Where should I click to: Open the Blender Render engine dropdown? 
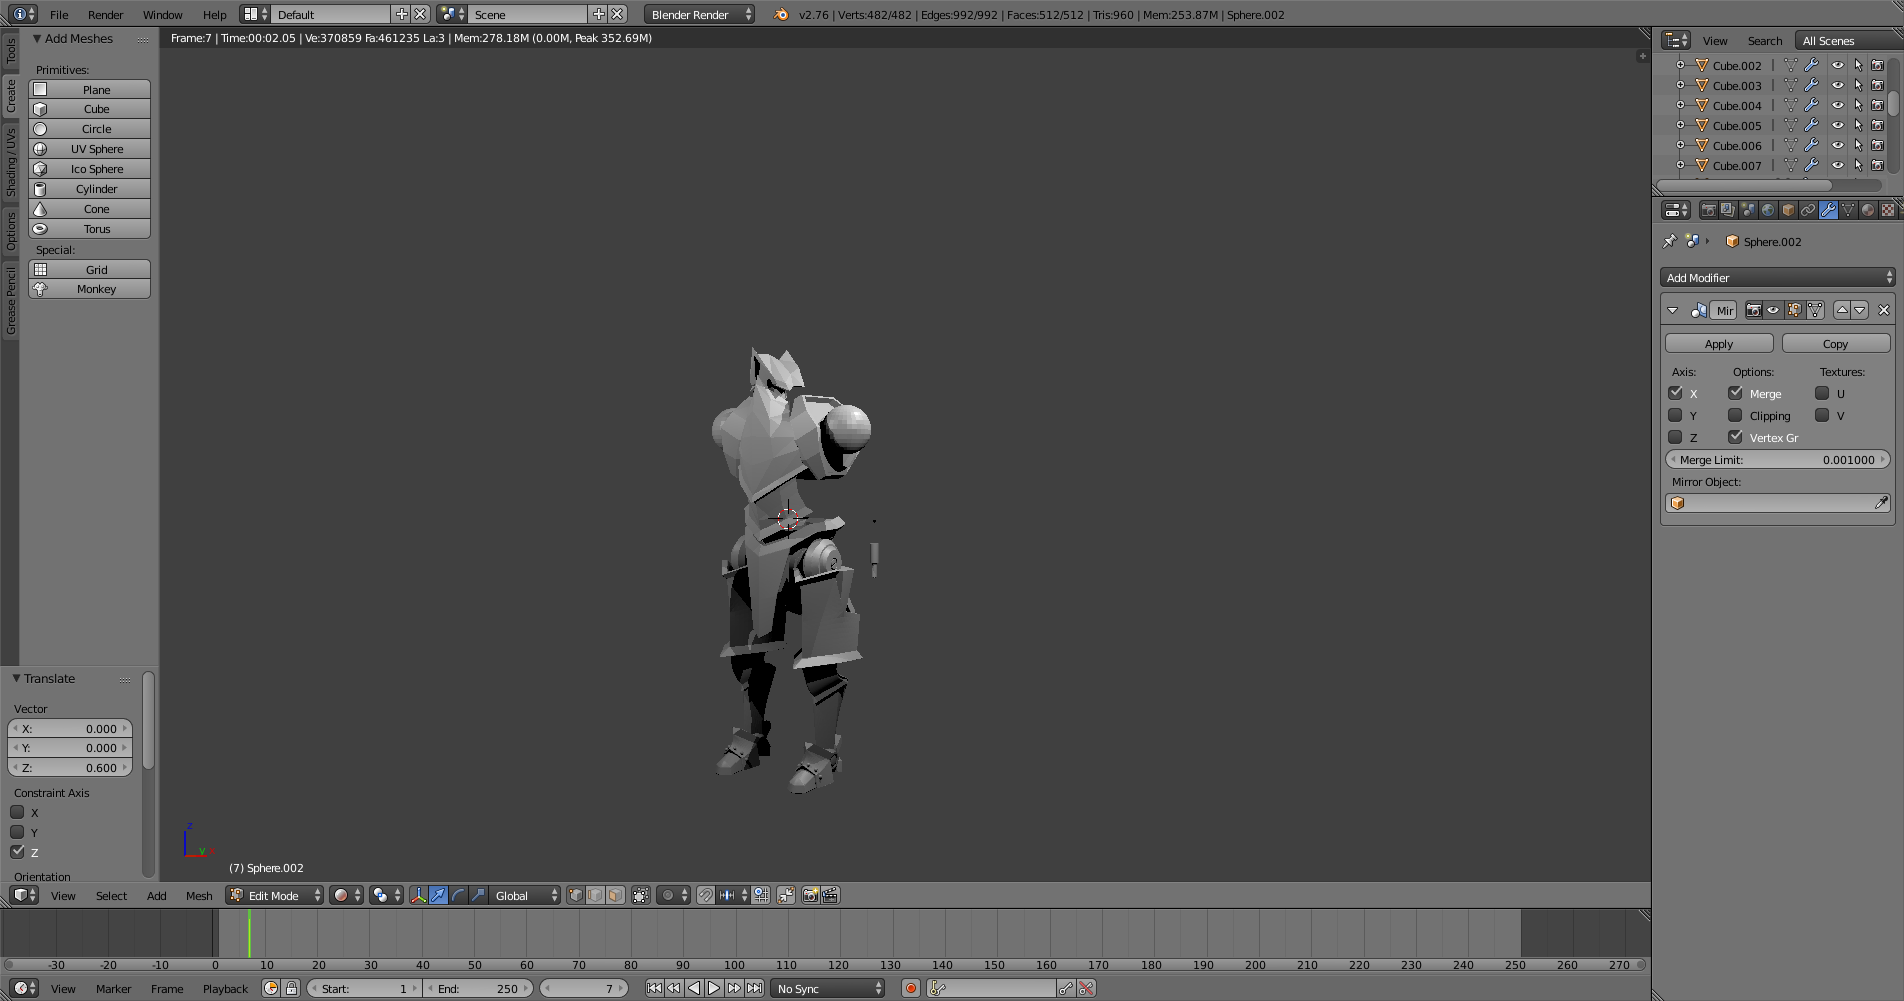tap(700, 15)
